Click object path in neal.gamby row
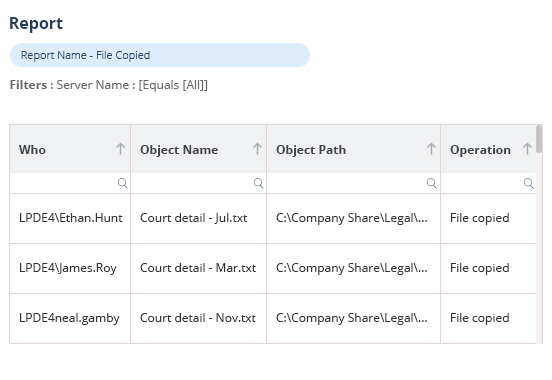The height and width of the screenshot is (380, 552). click(x=353, y=318)
